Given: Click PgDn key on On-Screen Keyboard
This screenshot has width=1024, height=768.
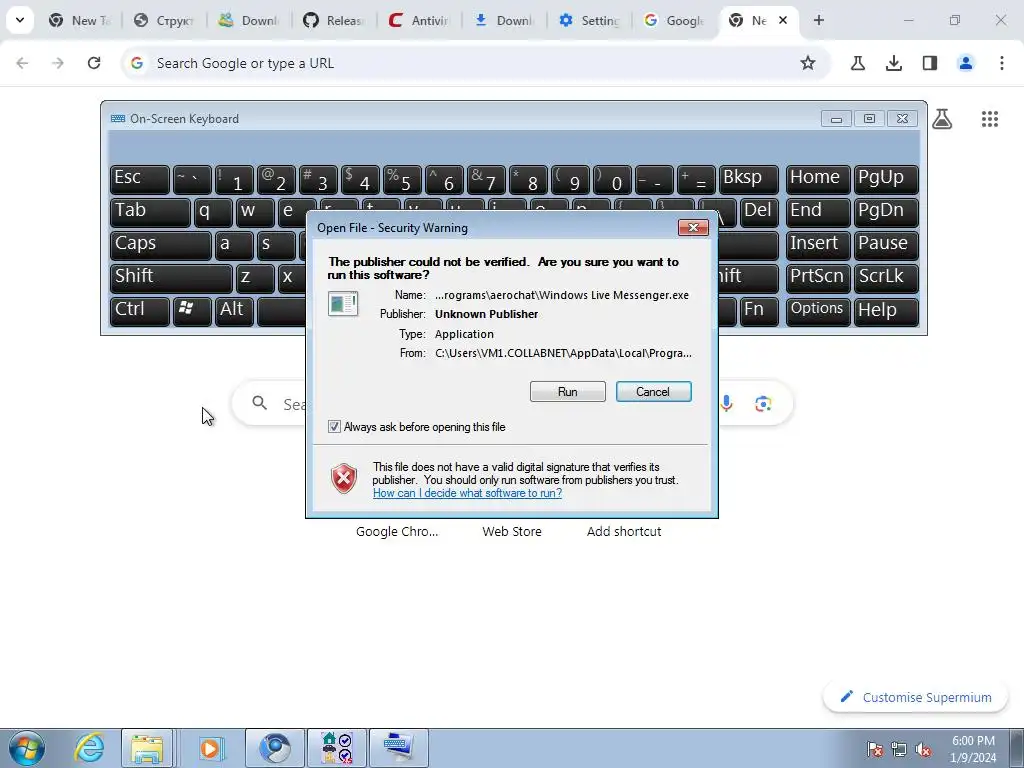Looking at the screenshot, I should pyautogui.click(x=886, y=212).
